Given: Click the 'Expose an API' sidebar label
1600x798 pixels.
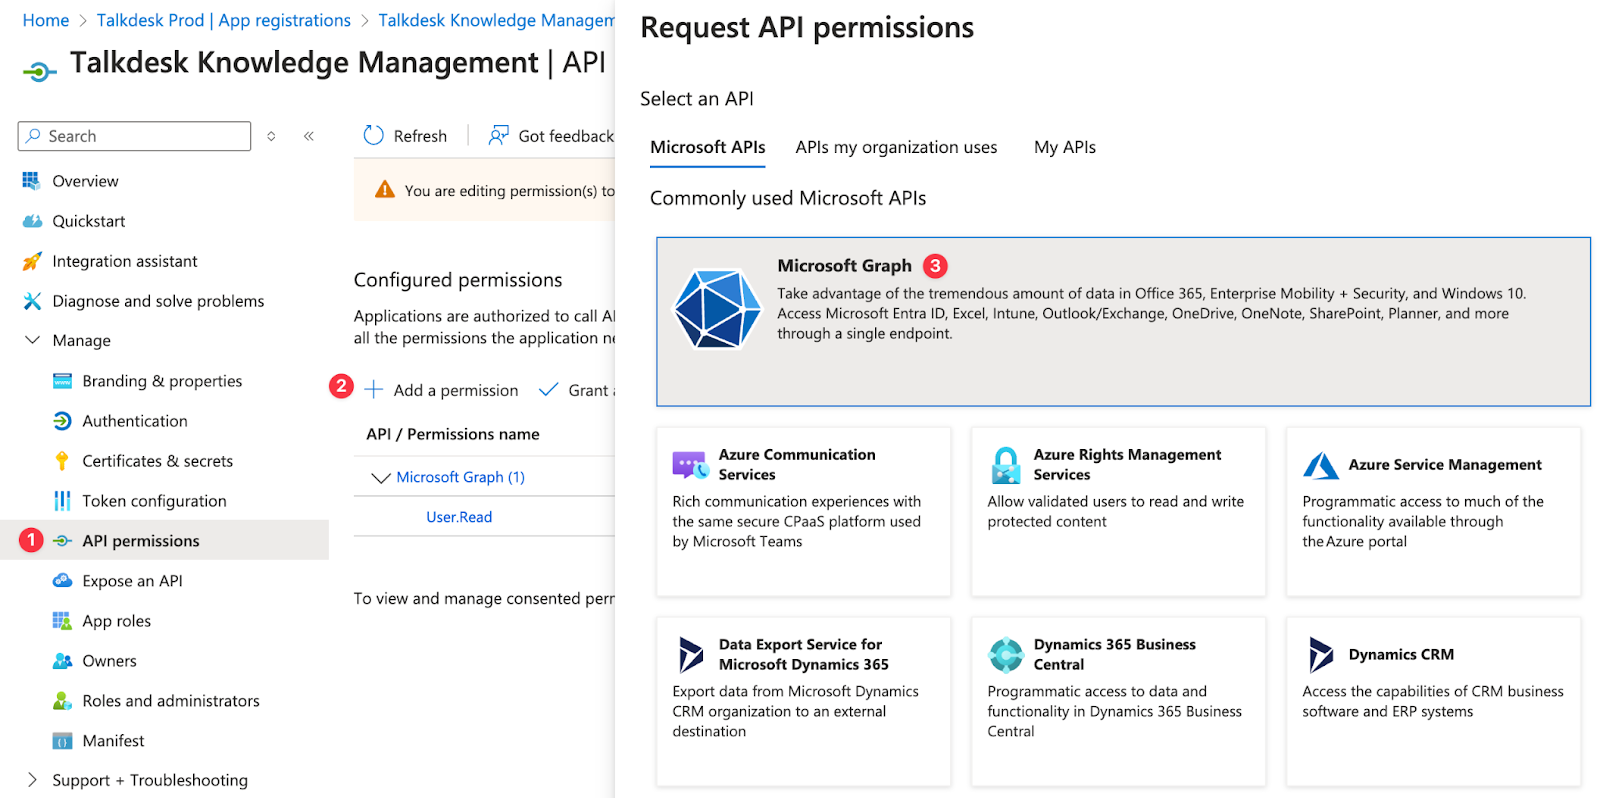Looking at the screenshot, I should click(132, 581).
